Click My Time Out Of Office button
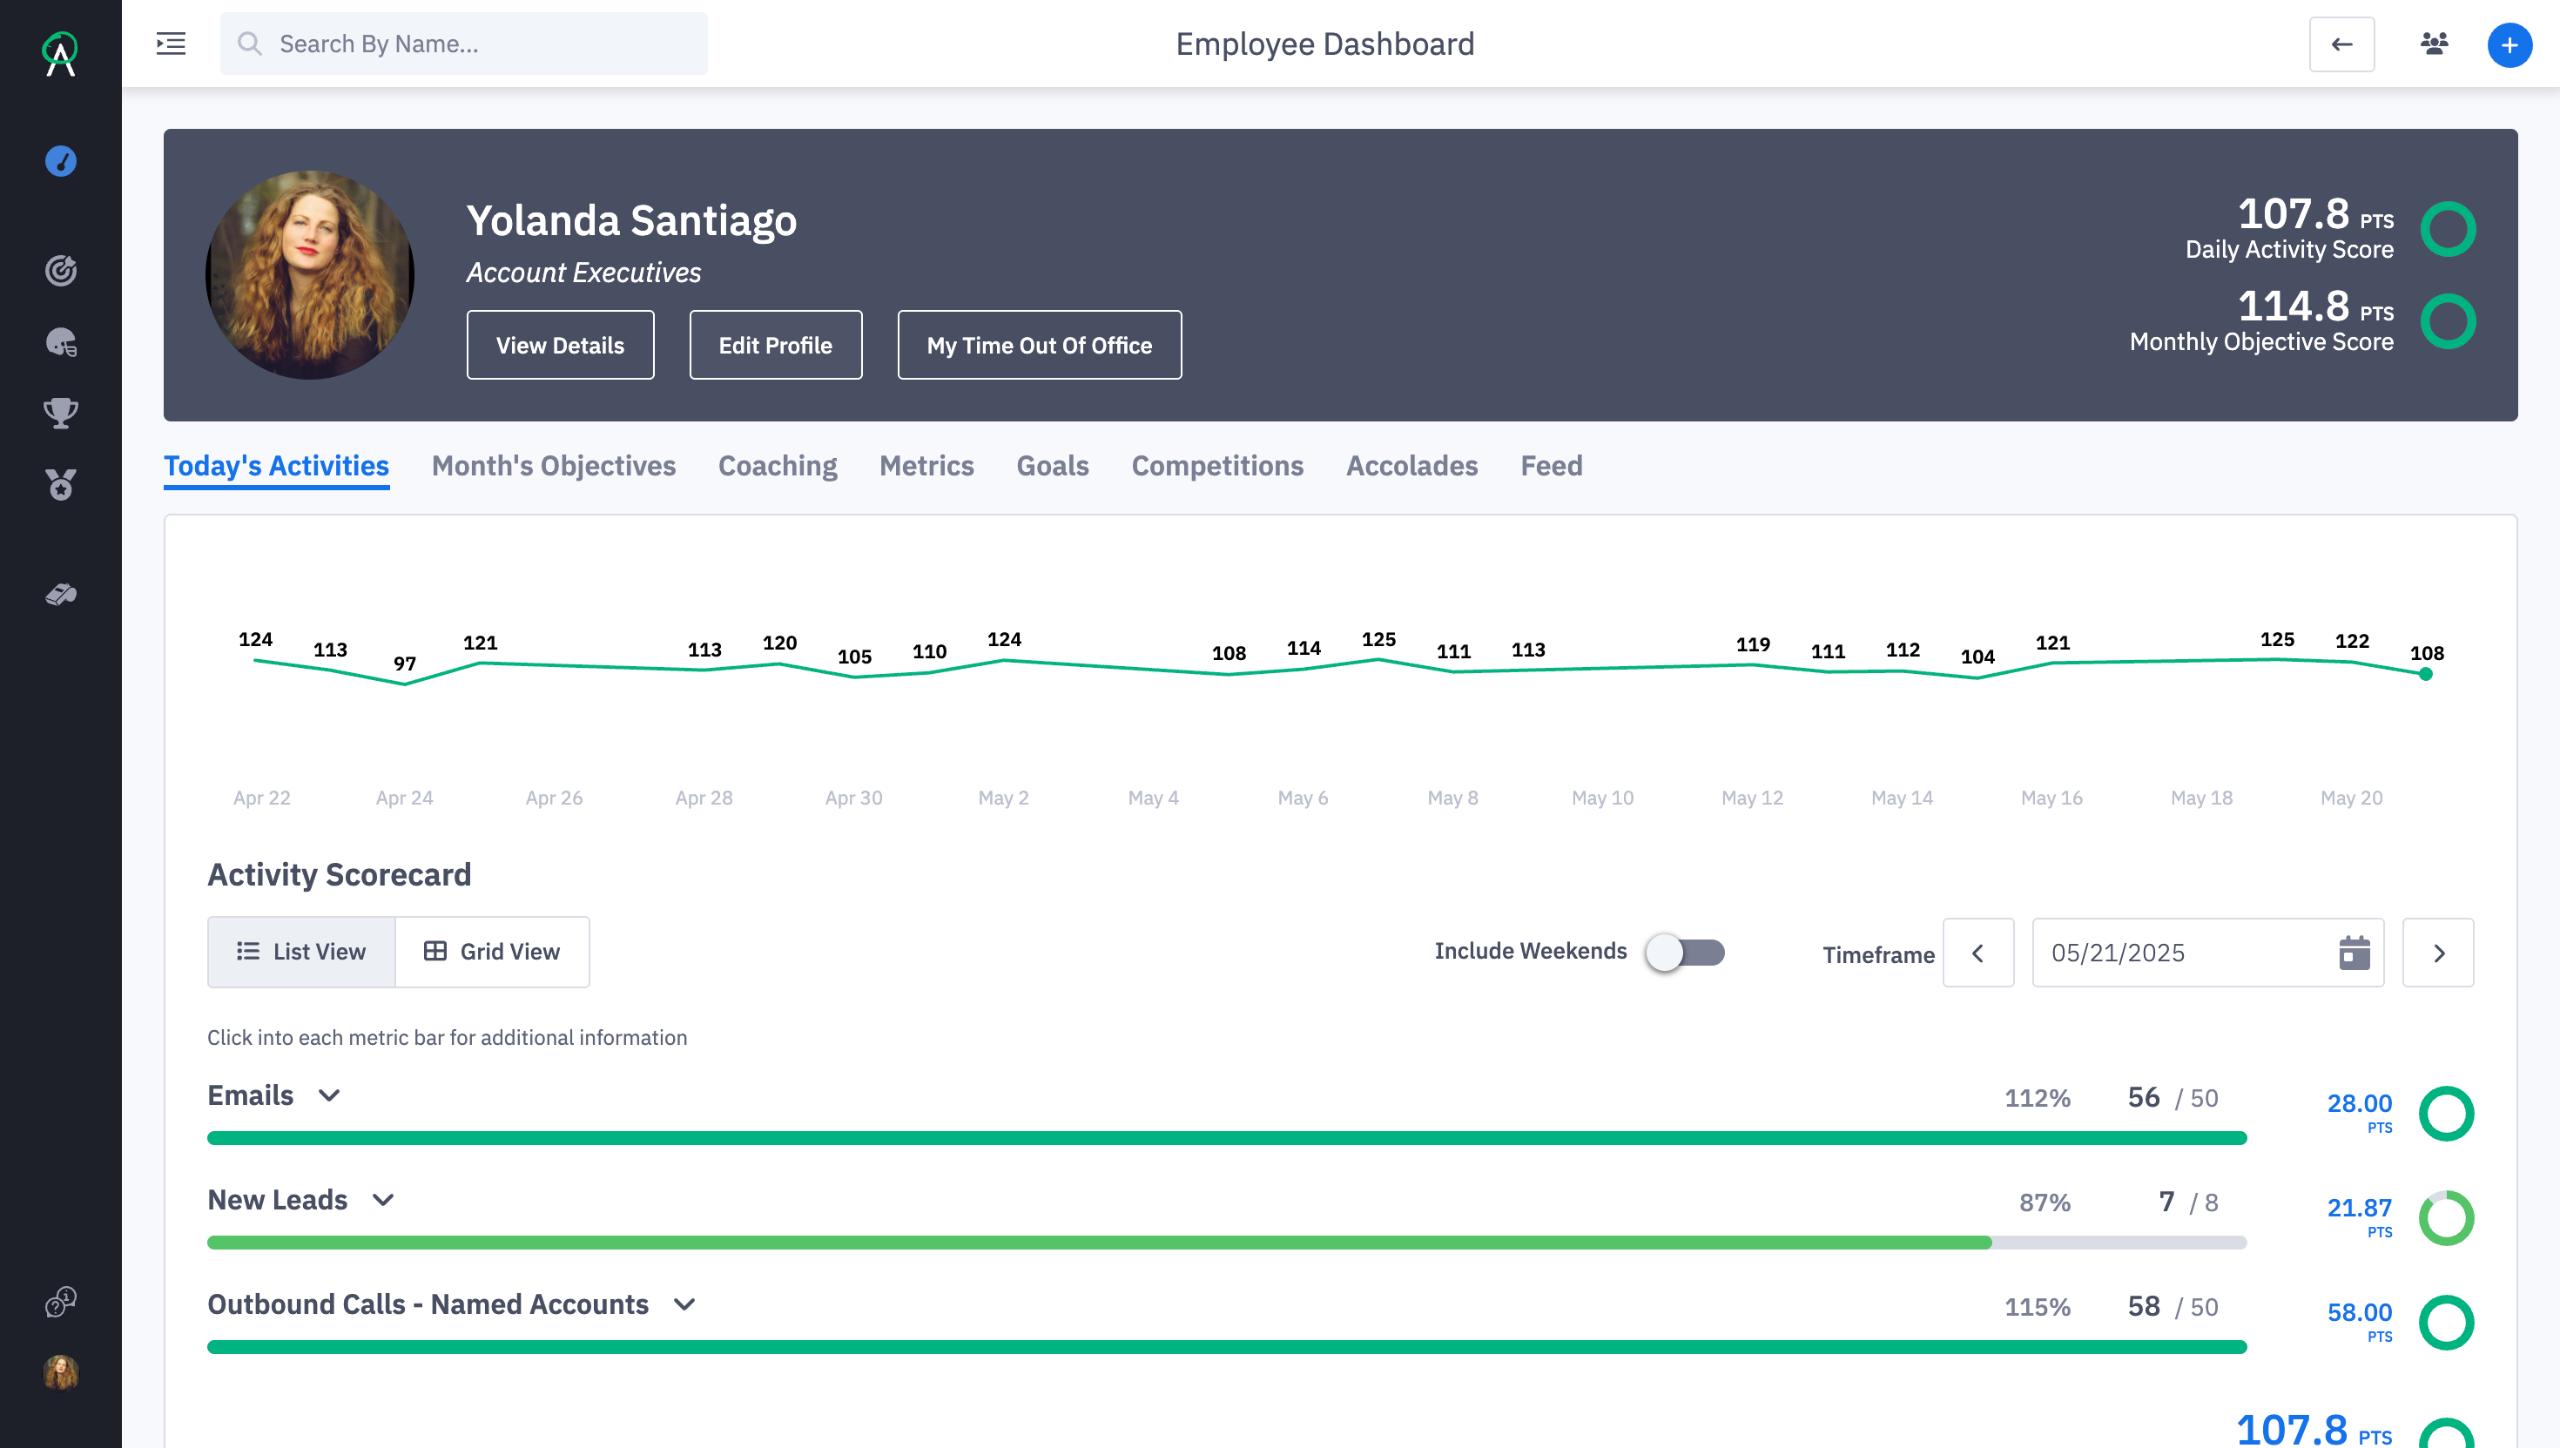The height and width of the screenshot is (1448, 2560). click(x=1039, y=345)
